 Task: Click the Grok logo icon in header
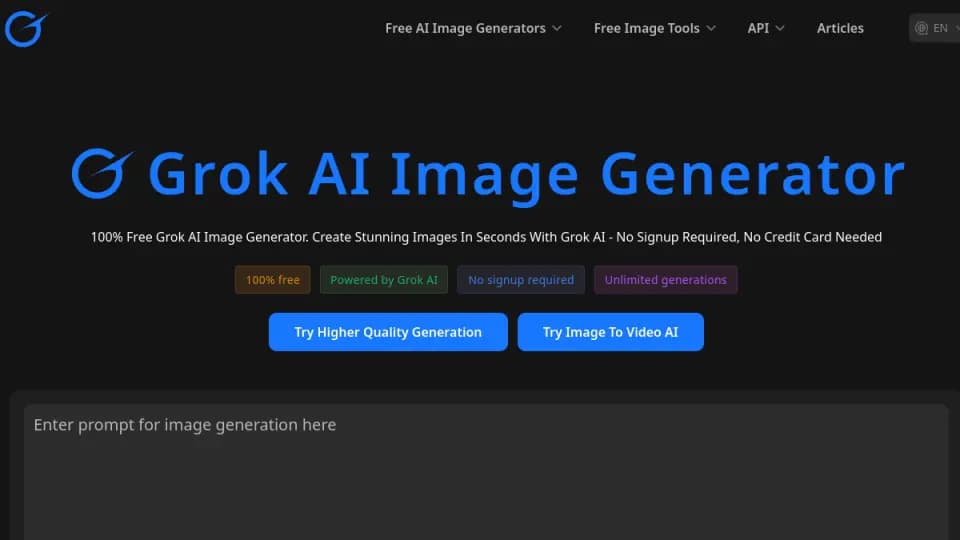coord(26,28)
